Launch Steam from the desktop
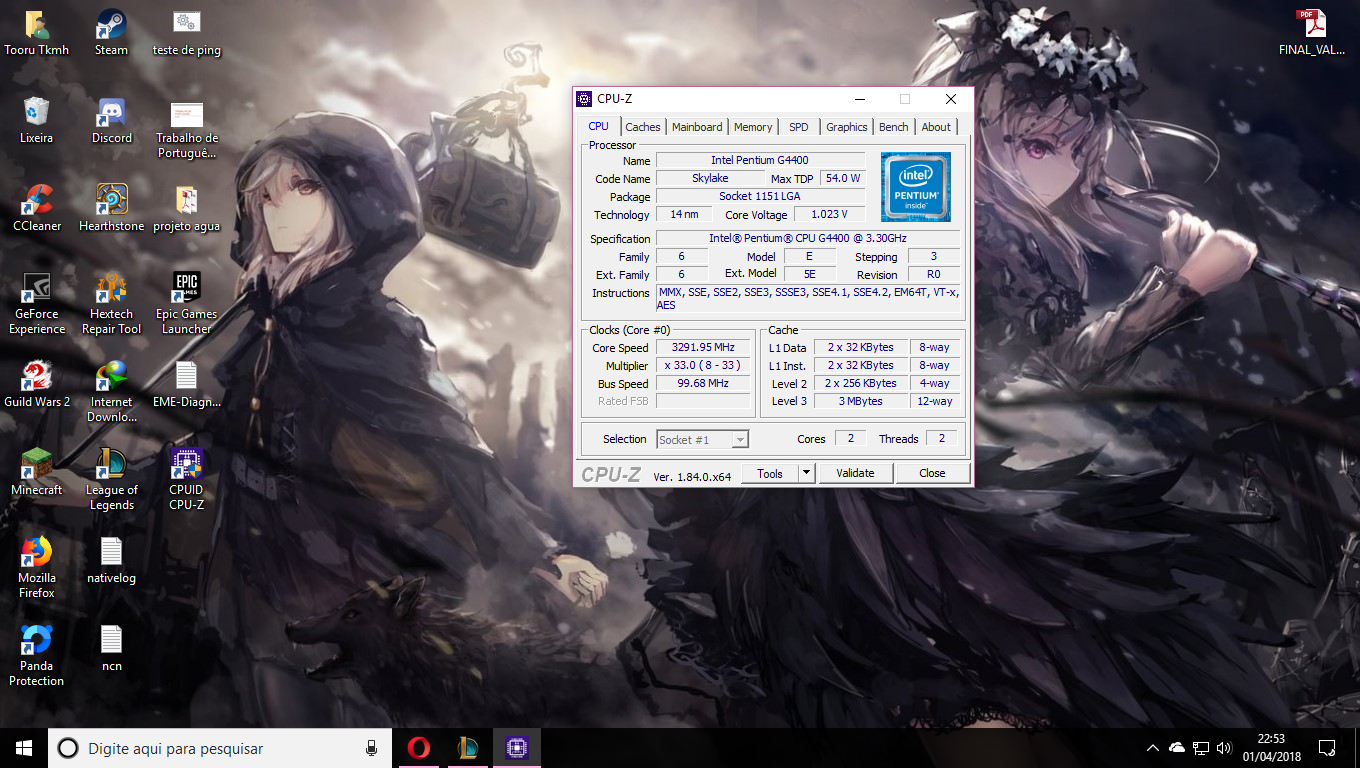The image size is (1360, 768). 111,31
